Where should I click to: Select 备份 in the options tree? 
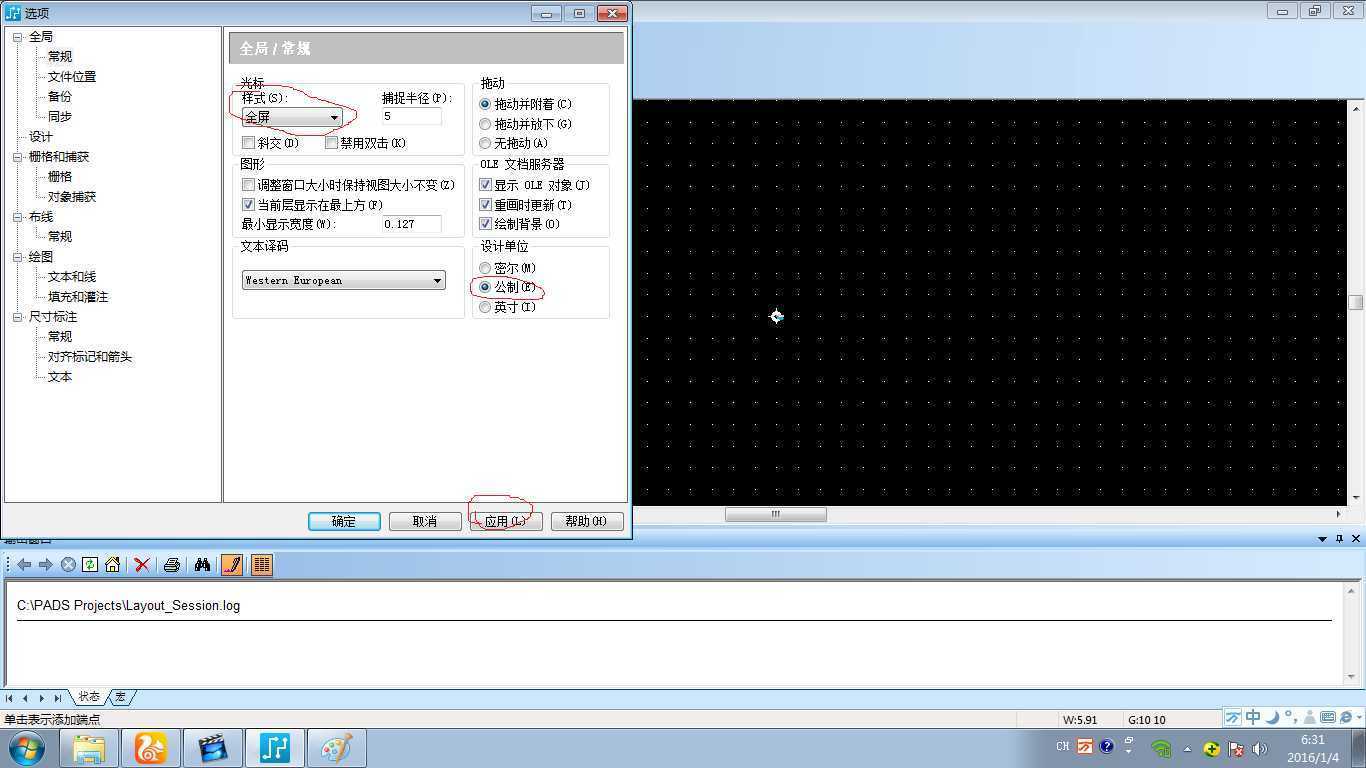coord(60,97)
